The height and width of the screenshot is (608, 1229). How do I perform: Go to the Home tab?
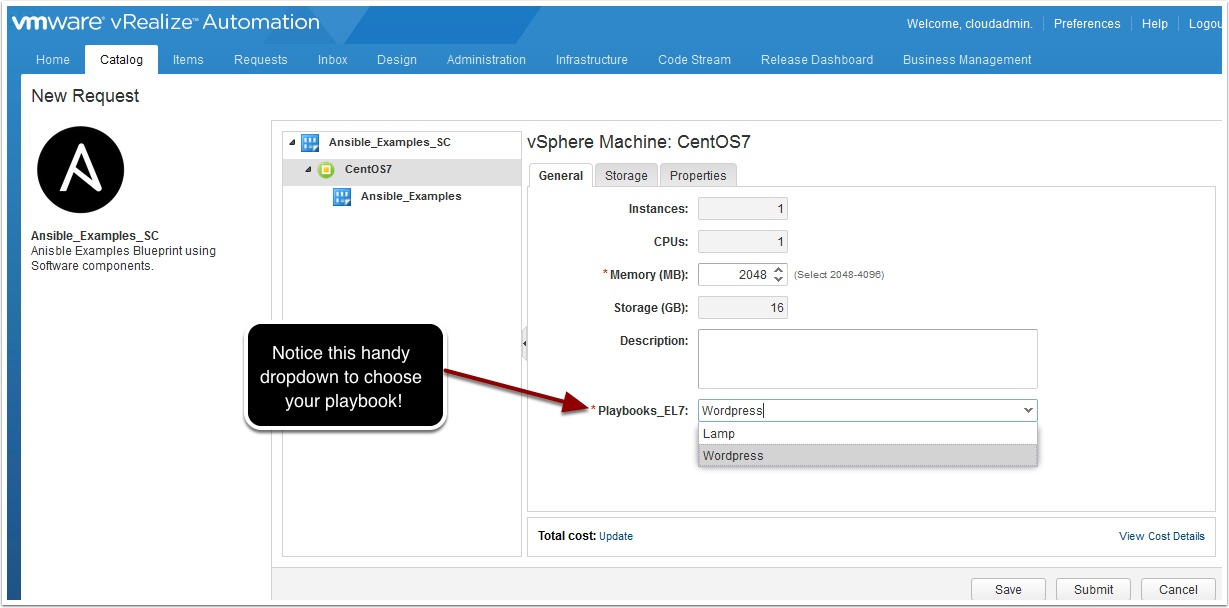click(x=53, y=60)
